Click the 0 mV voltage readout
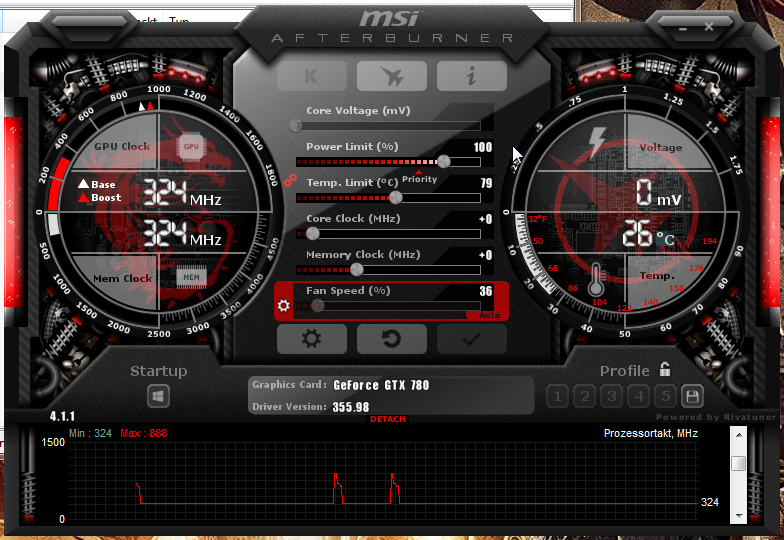This screenshot has height=540, width=784. click(658, 193)
